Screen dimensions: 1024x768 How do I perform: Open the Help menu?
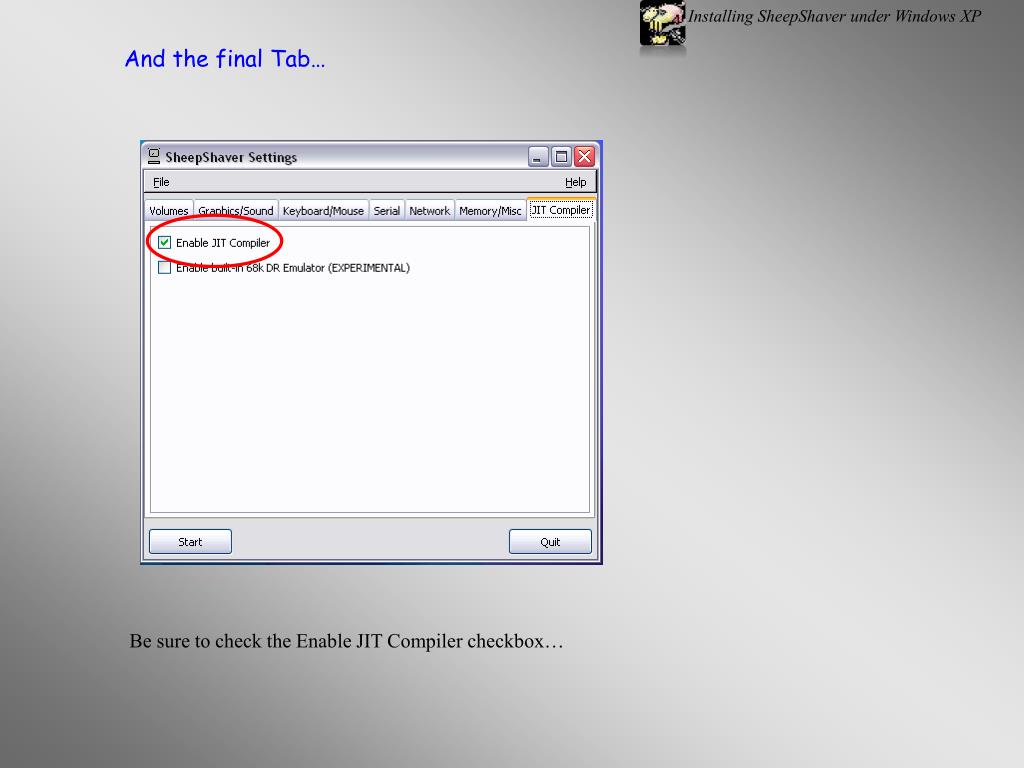coord(575,182)
